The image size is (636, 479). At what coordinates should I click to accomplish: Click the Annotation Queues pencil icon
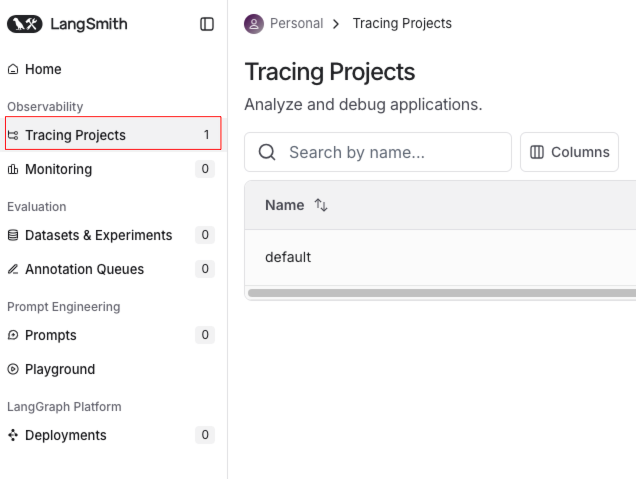click(x=13, y=270)
